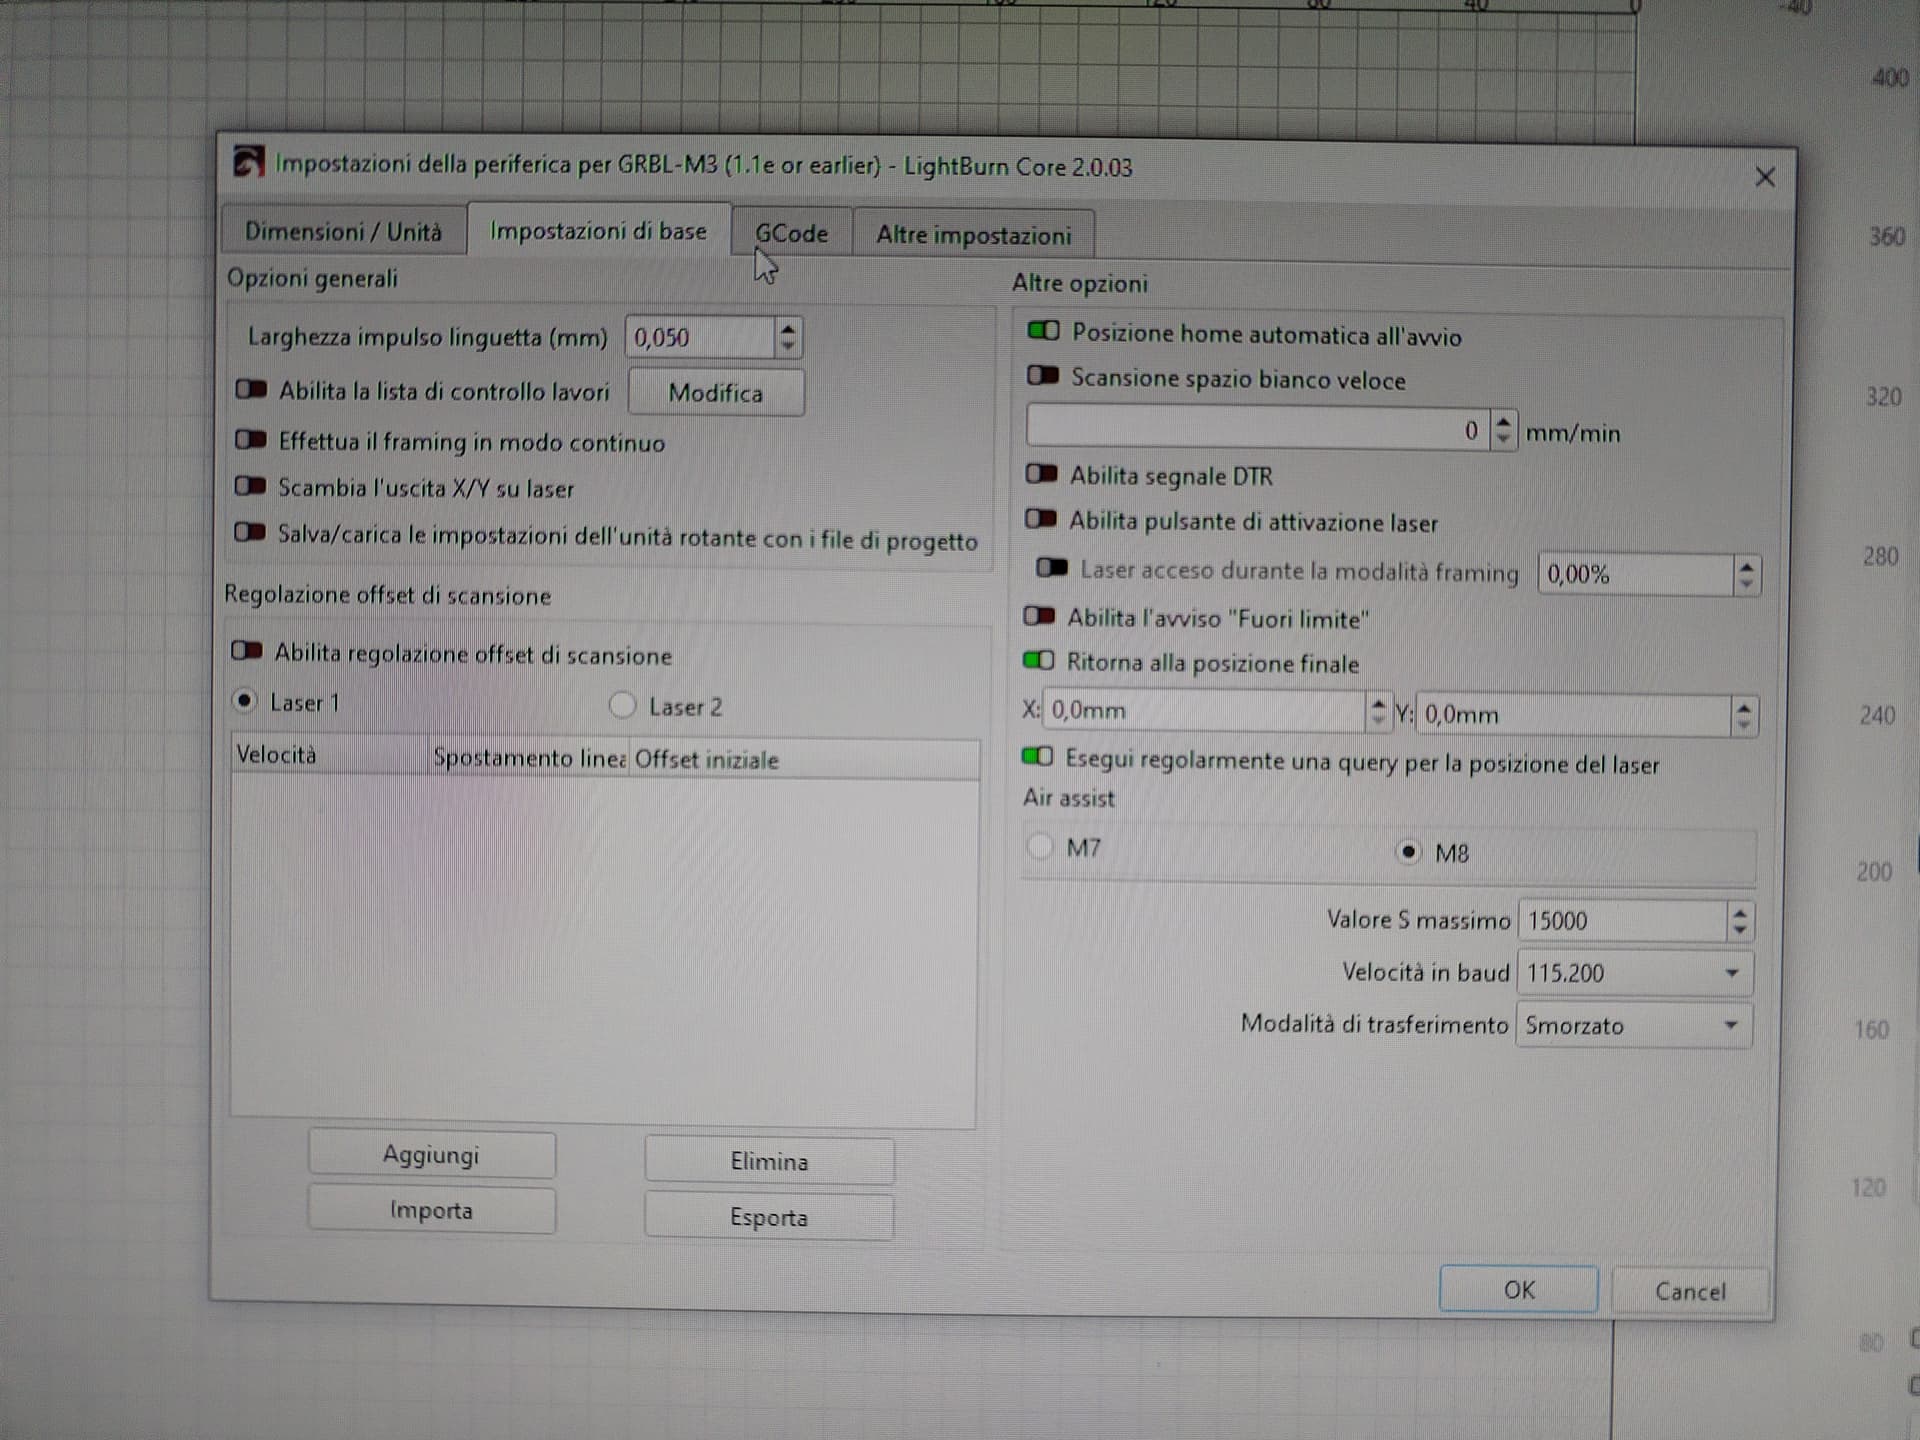The height and width of the screenshot is (1440, 1920).
Task: Expand the Modalità di trasferimento dropdown
Action: 1634,1026
